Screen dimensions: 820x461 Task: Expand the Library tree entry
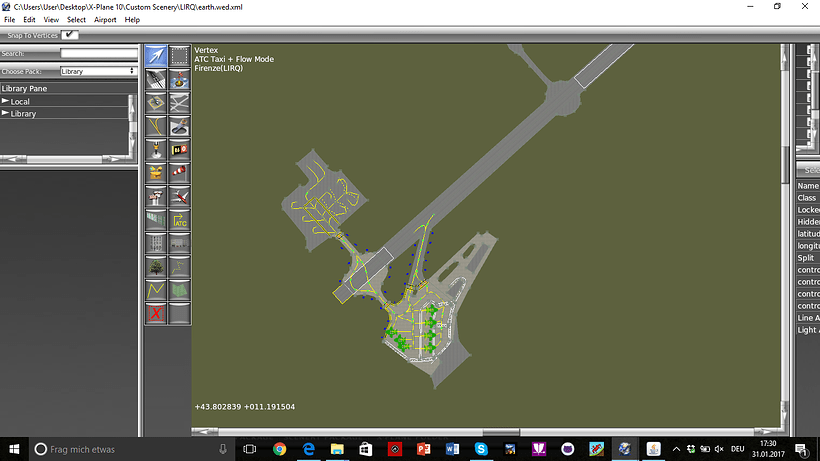[x=5, y=113]
